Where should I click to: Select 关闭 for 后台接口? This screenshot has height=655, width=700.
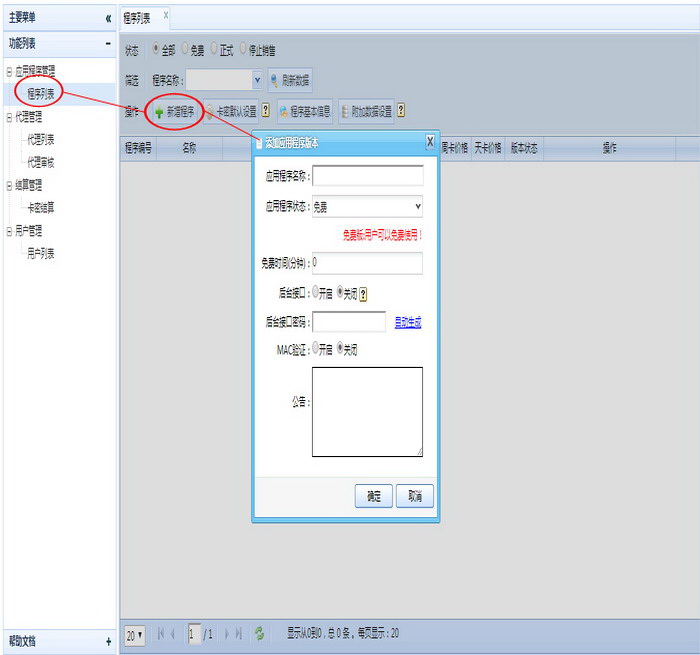point(340,292)
